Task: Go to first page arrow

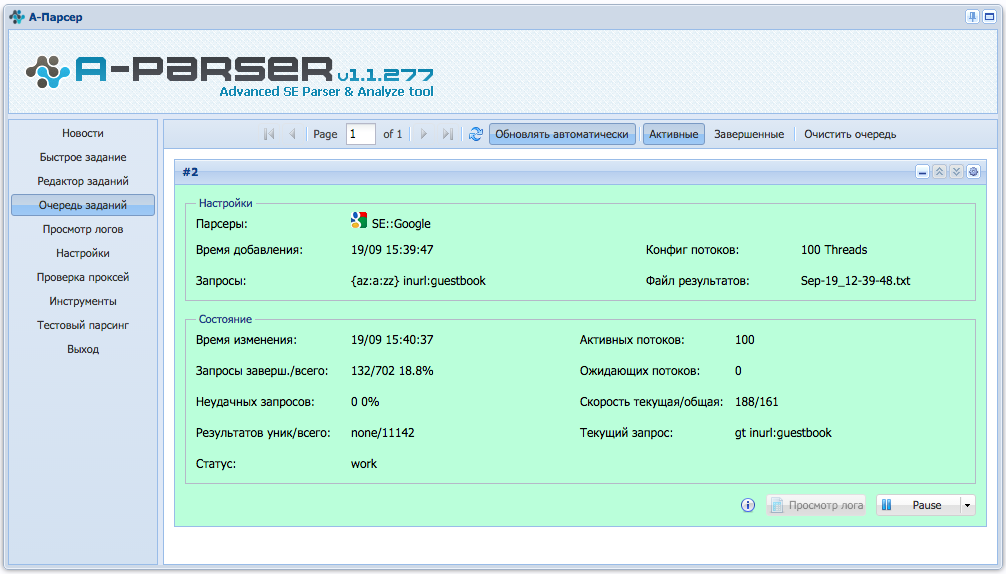Action: click(269, 134)
